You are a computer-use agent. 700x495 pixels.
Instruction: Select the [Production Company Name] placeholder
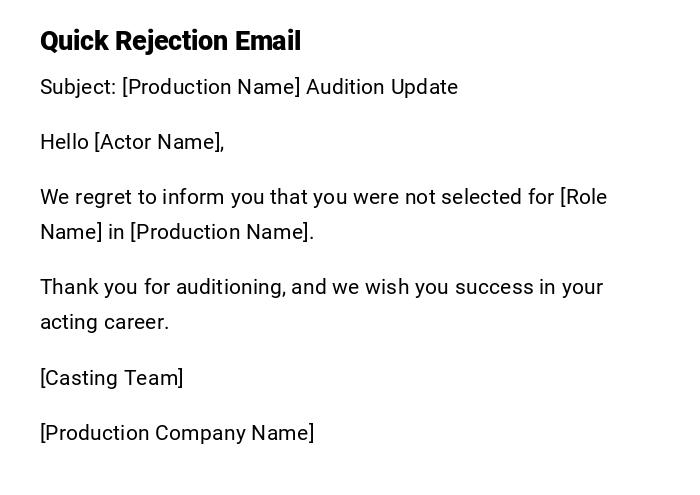pos(177,433)
